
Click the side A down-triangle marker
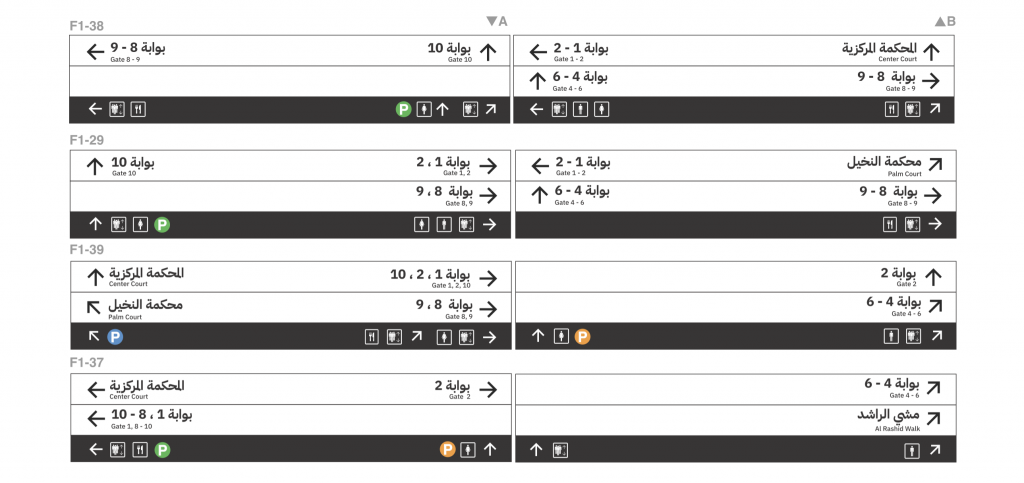[491, 21]
